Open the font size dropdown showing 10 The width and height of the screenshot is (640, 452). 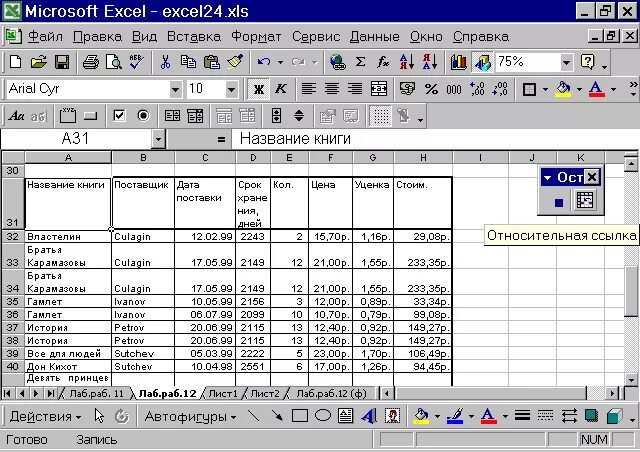coord(231,89)
